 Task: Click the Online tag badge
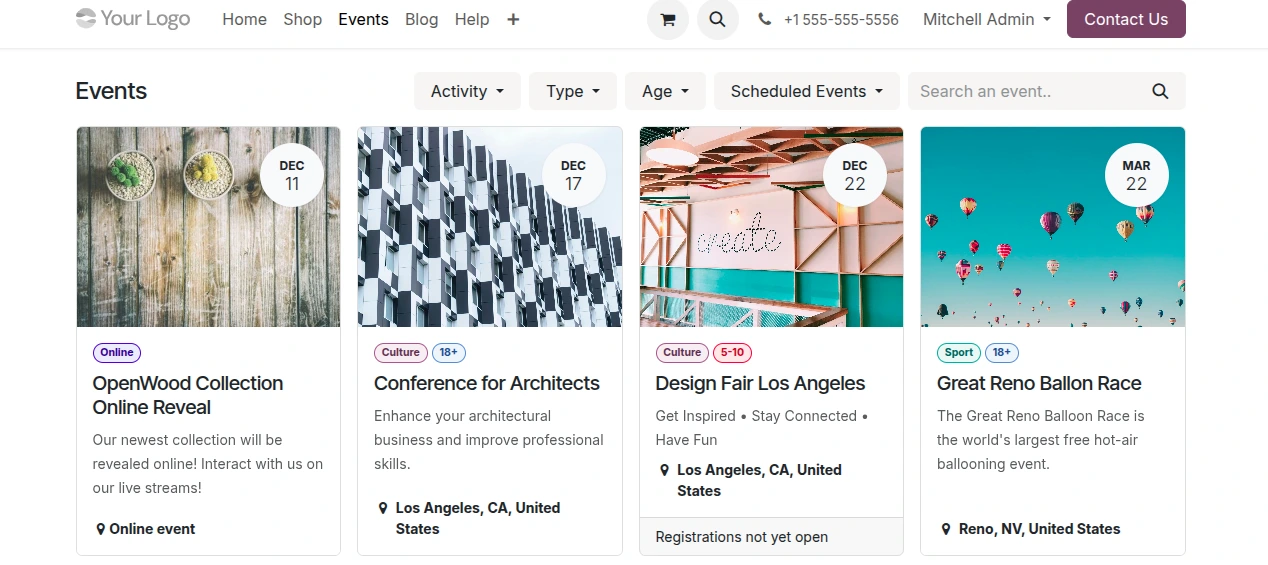pos(117,352)
